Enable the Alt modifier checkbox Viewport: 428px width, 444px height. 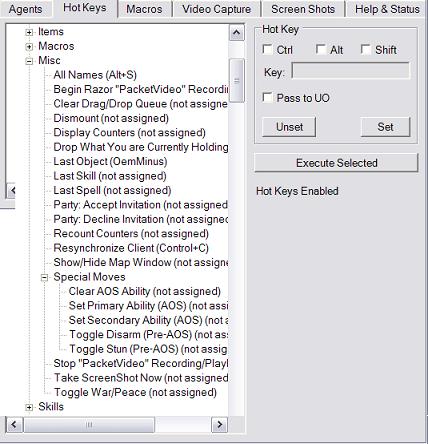[x=321, y=50]
